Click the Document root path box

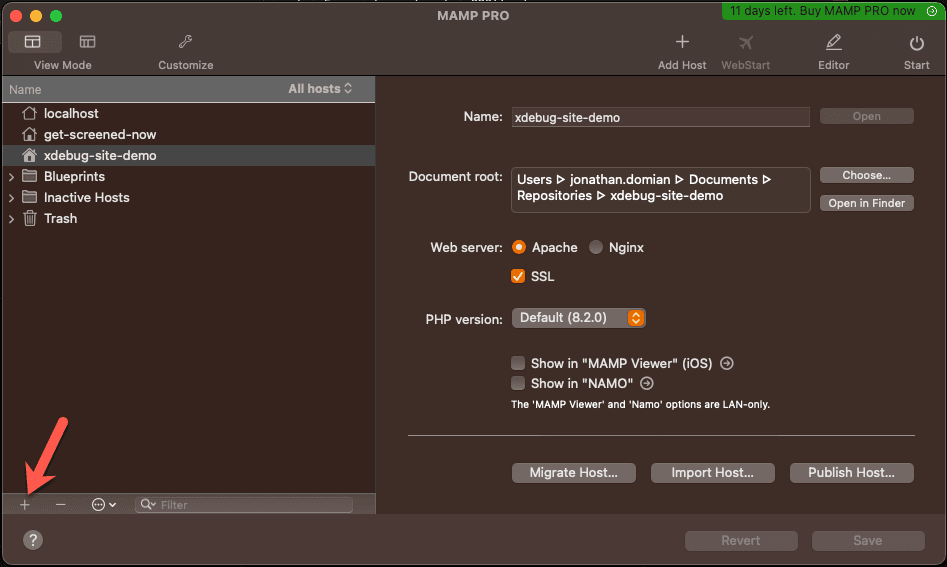[x=660, y=190]
